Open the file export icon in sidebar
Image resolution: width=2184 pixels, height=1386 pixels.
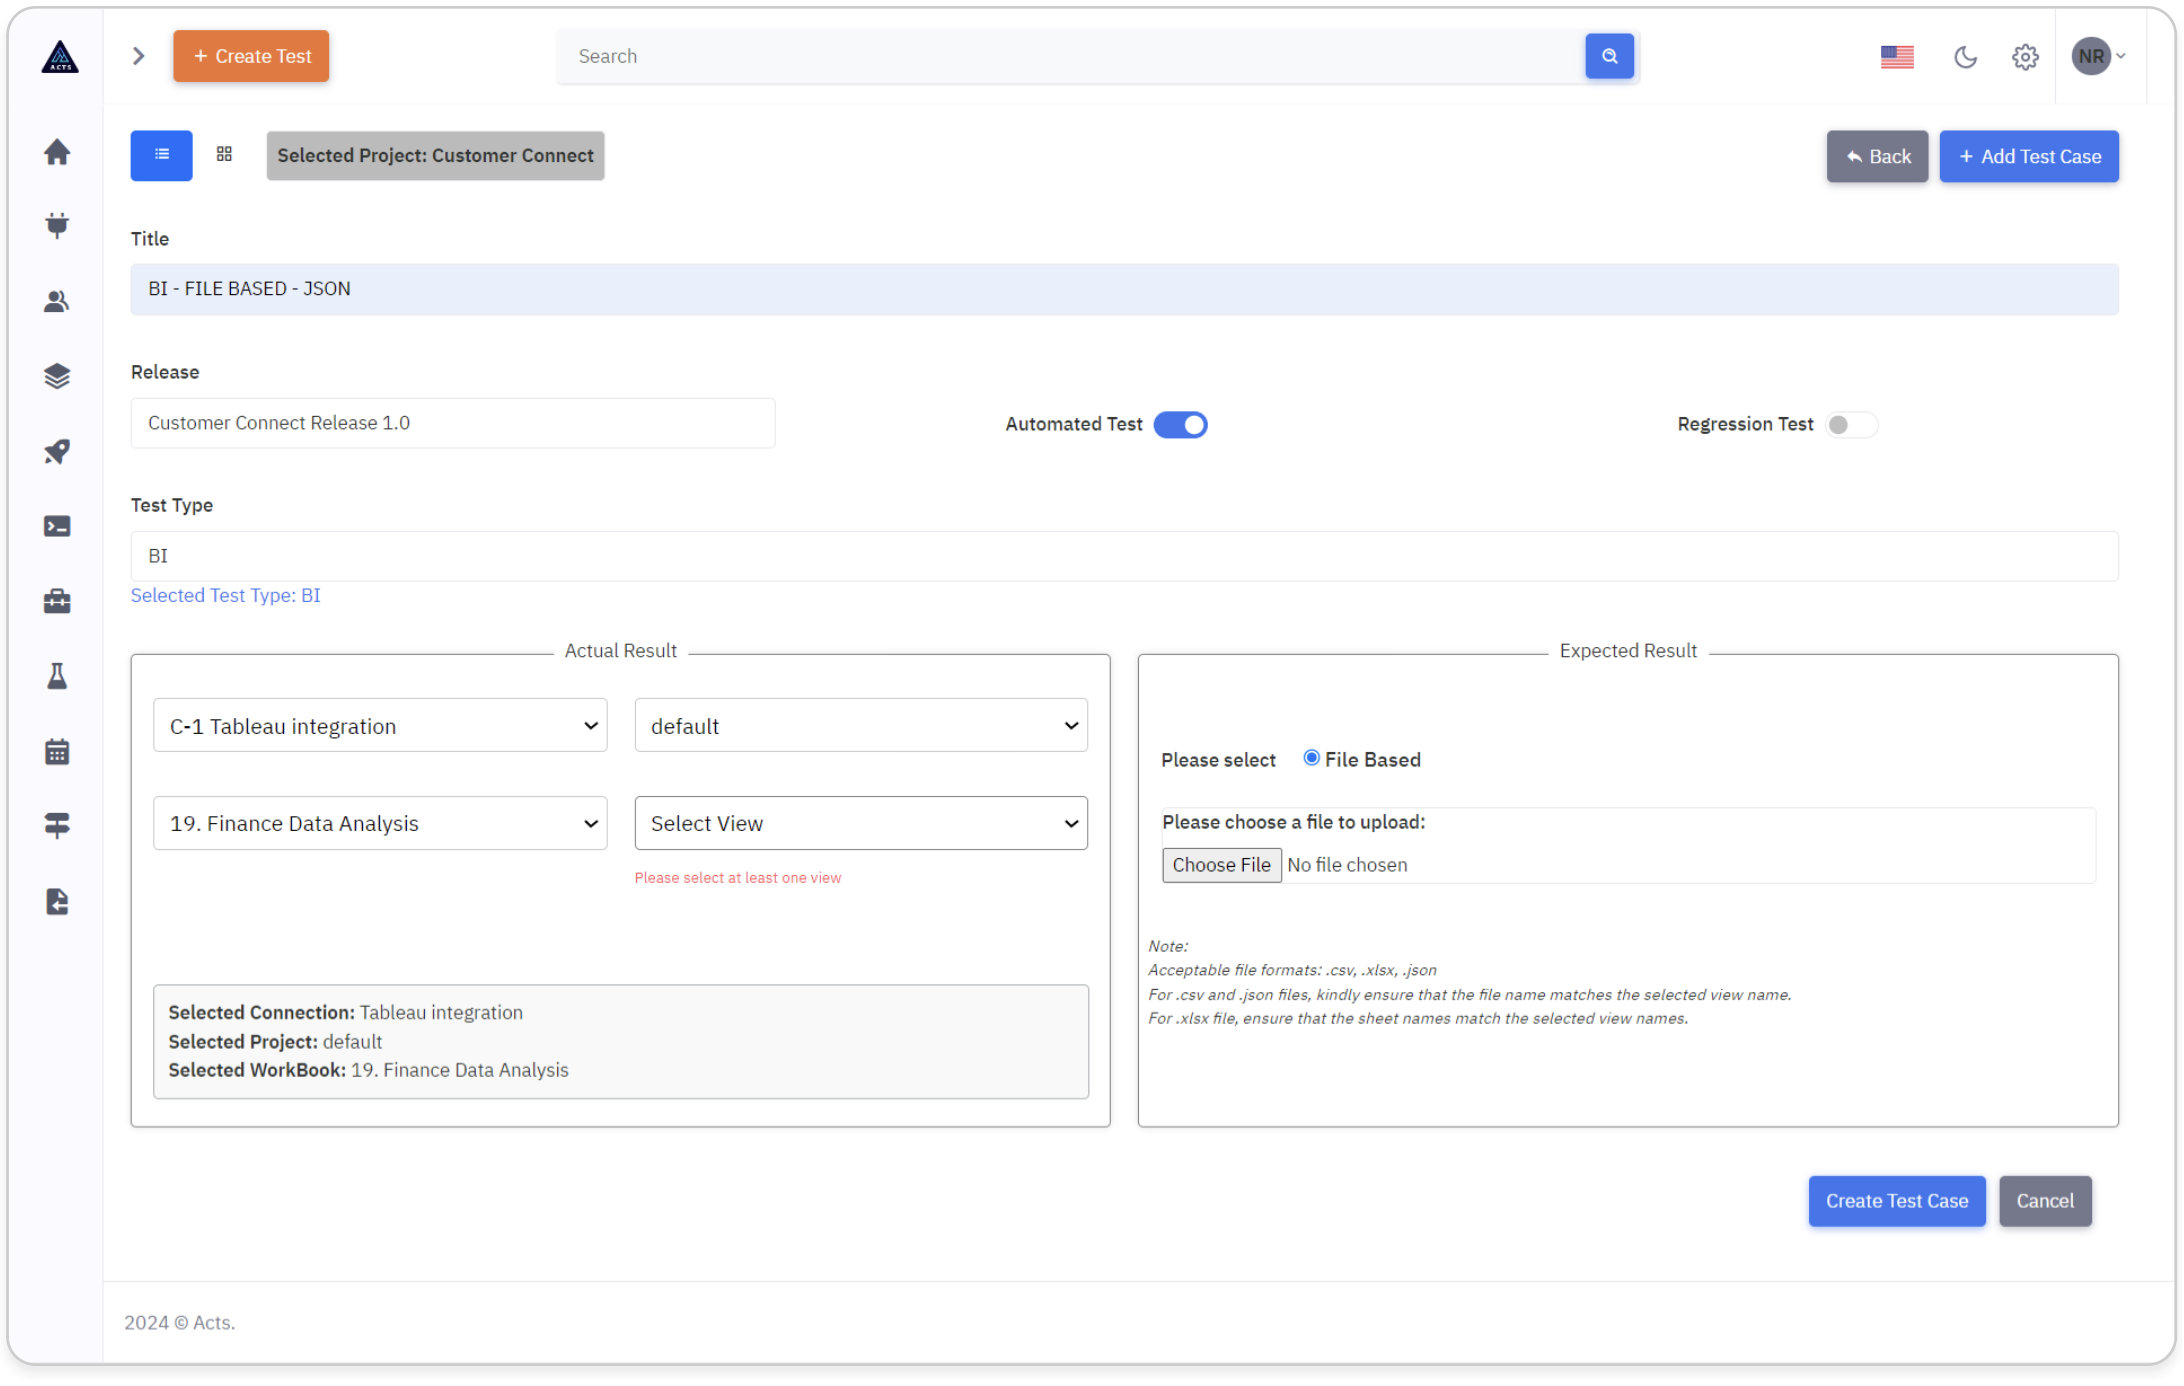[x=57, y=901]
